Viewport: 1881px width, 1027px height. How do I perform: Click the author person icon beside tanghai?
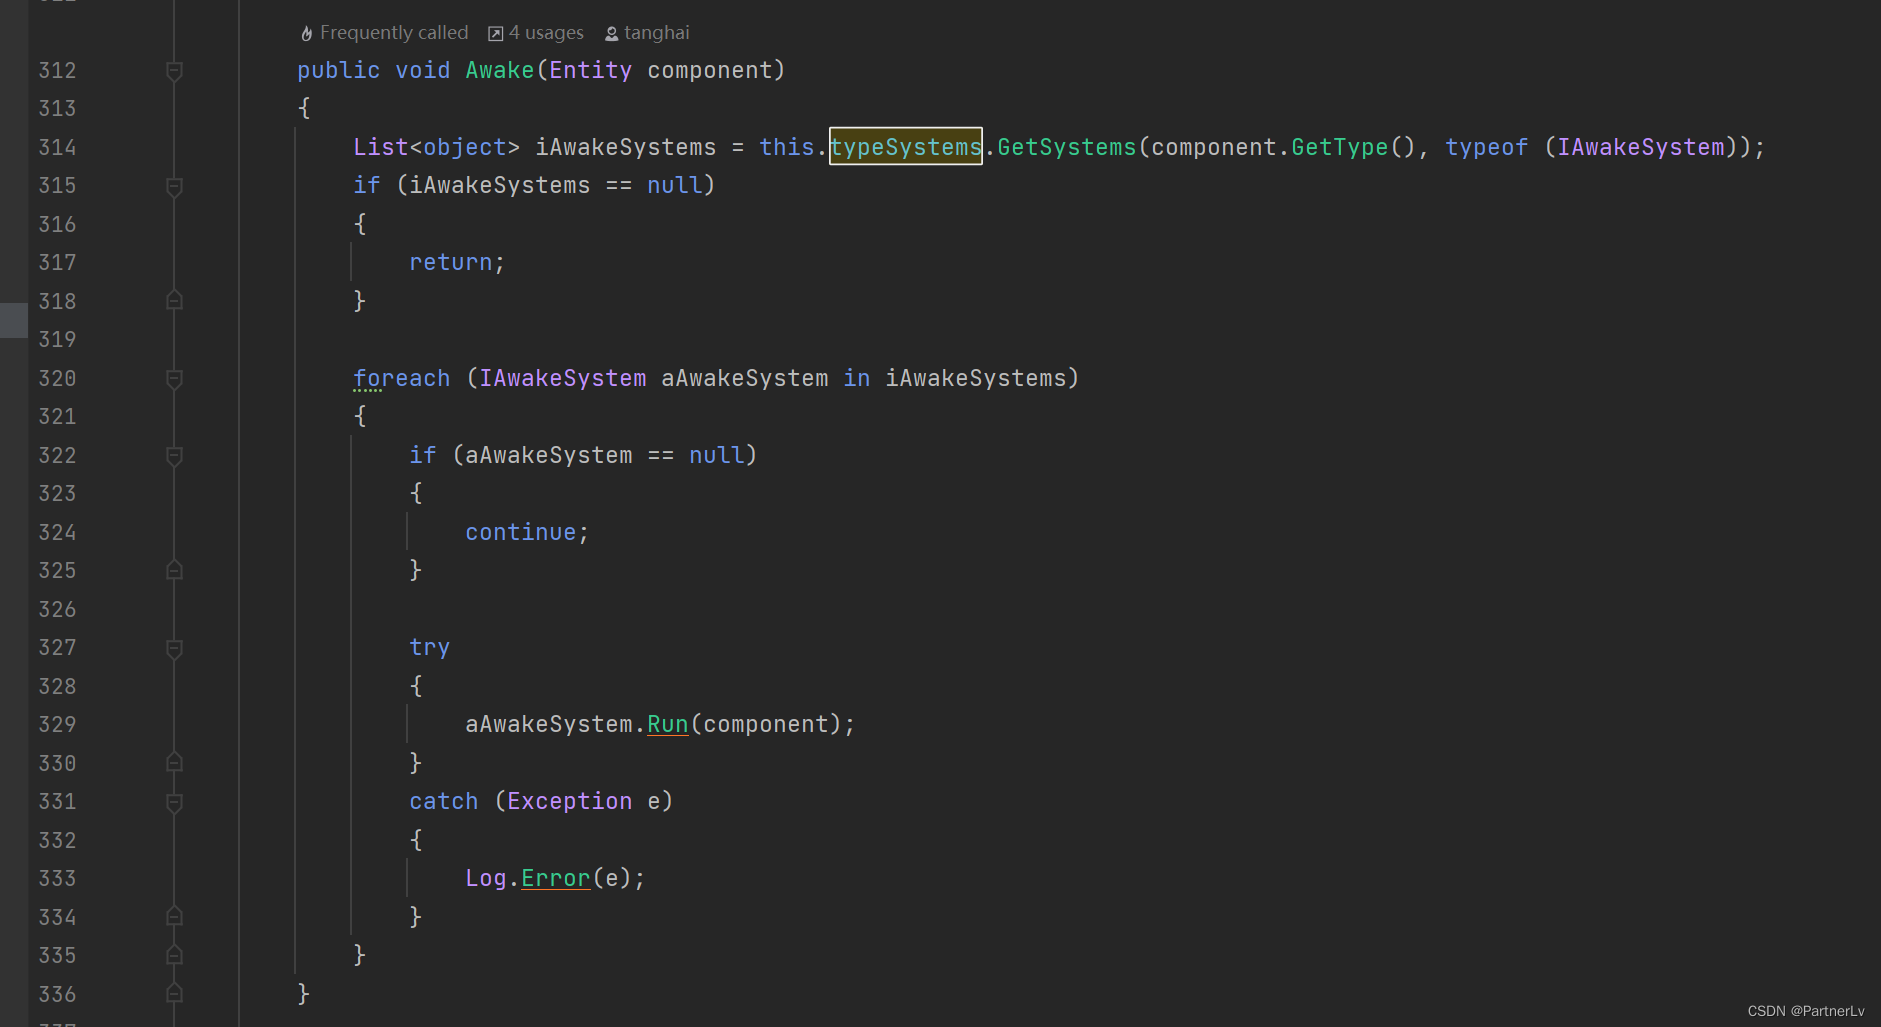click(x=612, y=34)
